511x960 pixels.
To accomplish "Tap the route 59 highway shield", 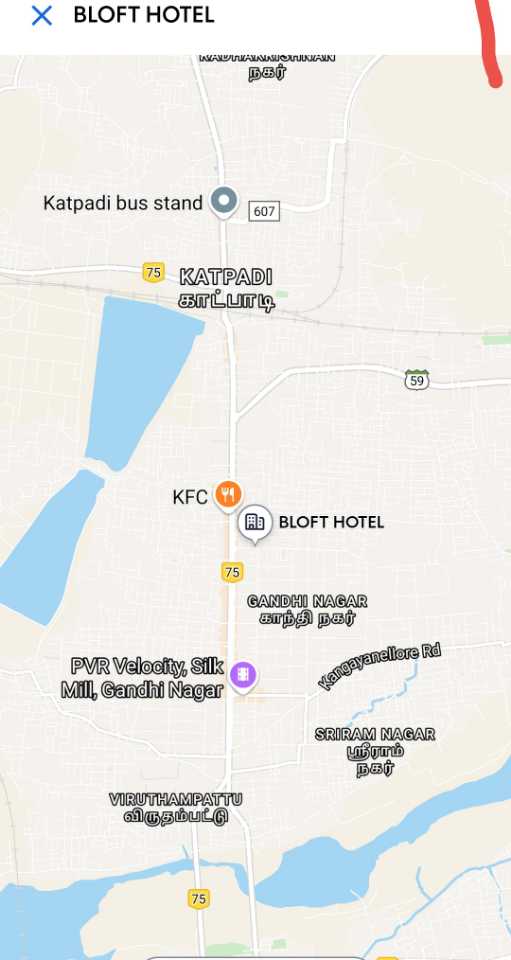I will click(417, 380).
